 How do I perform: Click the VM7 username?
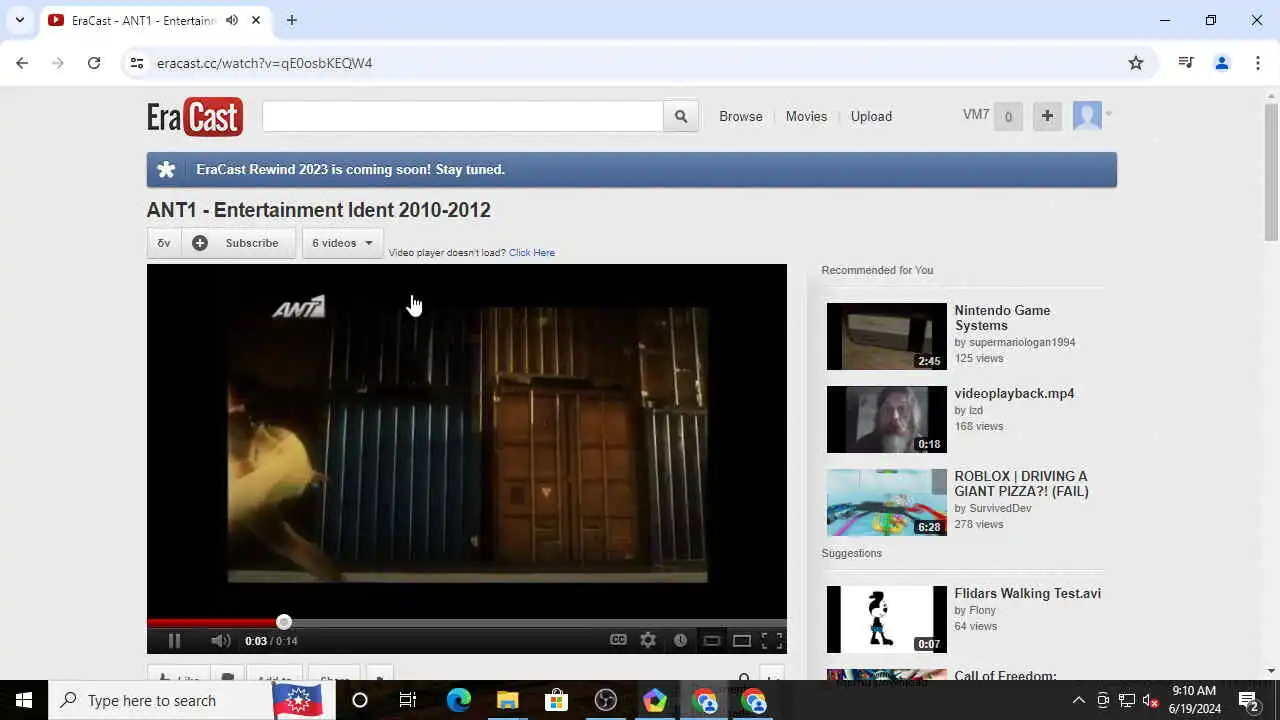click(976, 115)
